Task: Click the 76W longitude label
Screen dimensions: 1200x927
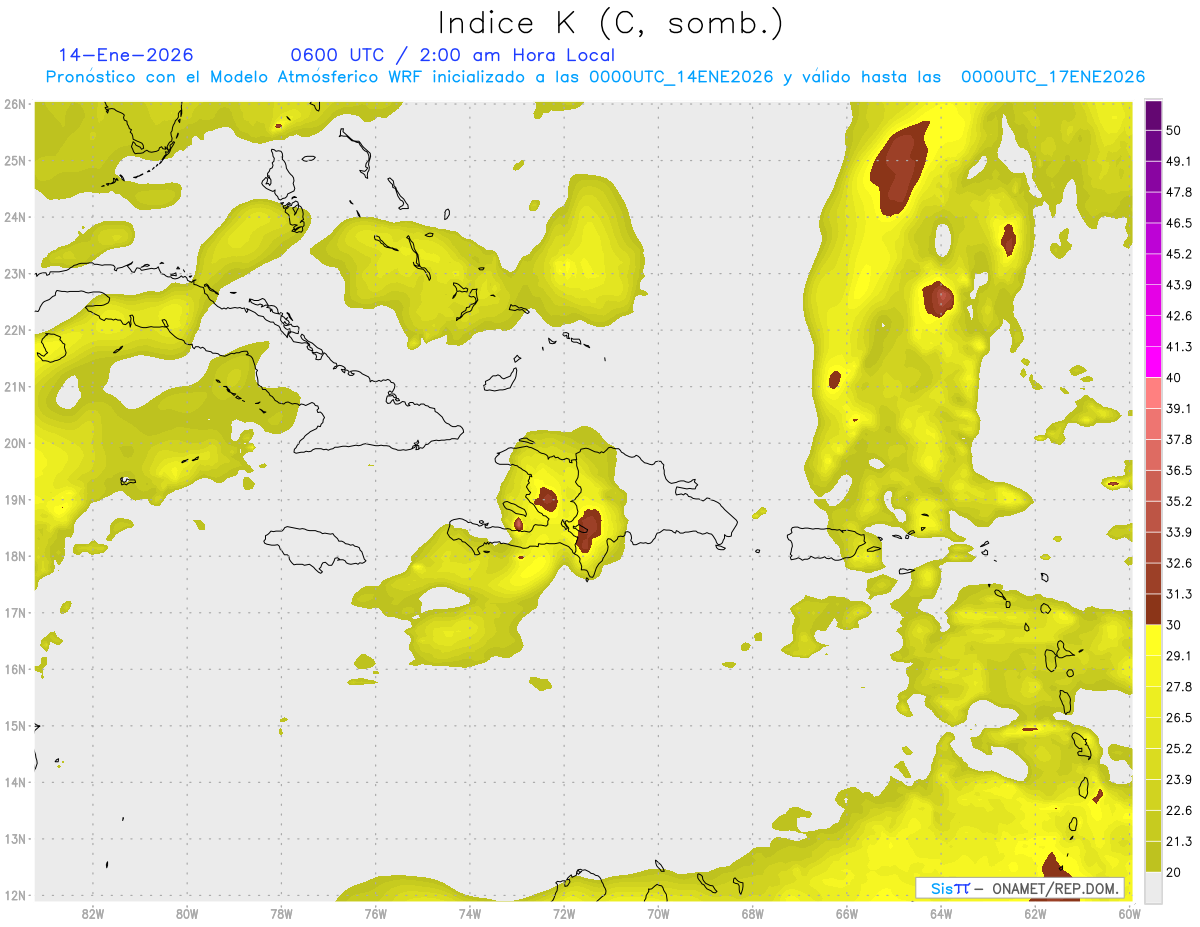Action: click(x=375, y=913)
